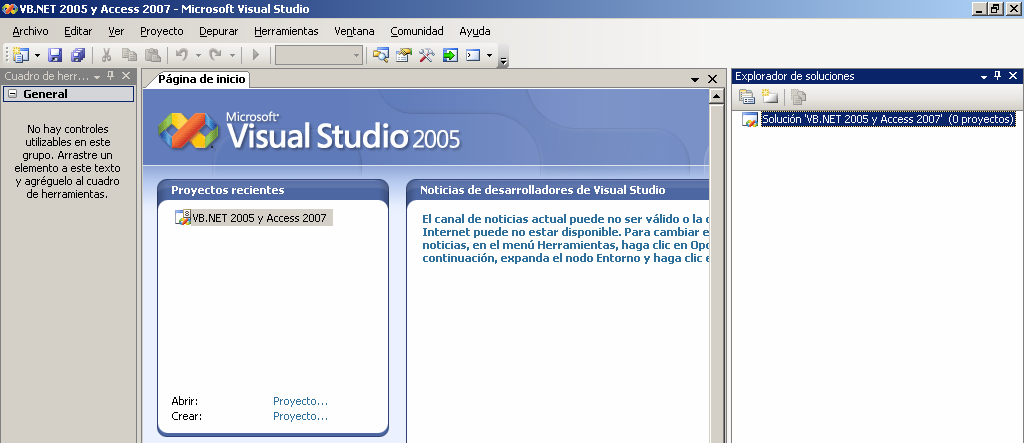The image size is (1024, 443).
Task: Click the Save All (stacked disks) icon
Action: pos(78,55)
